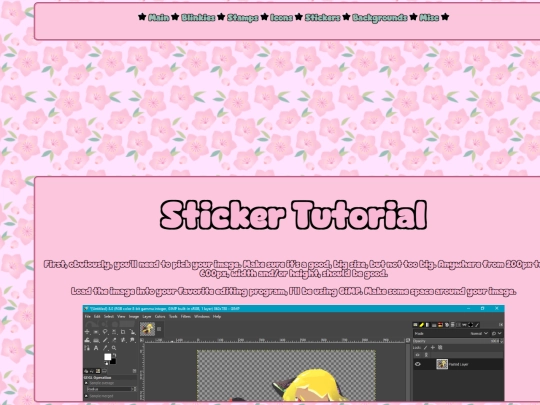Open the Edit menu in GIMP
540x405 pixels.
(97, 316)
